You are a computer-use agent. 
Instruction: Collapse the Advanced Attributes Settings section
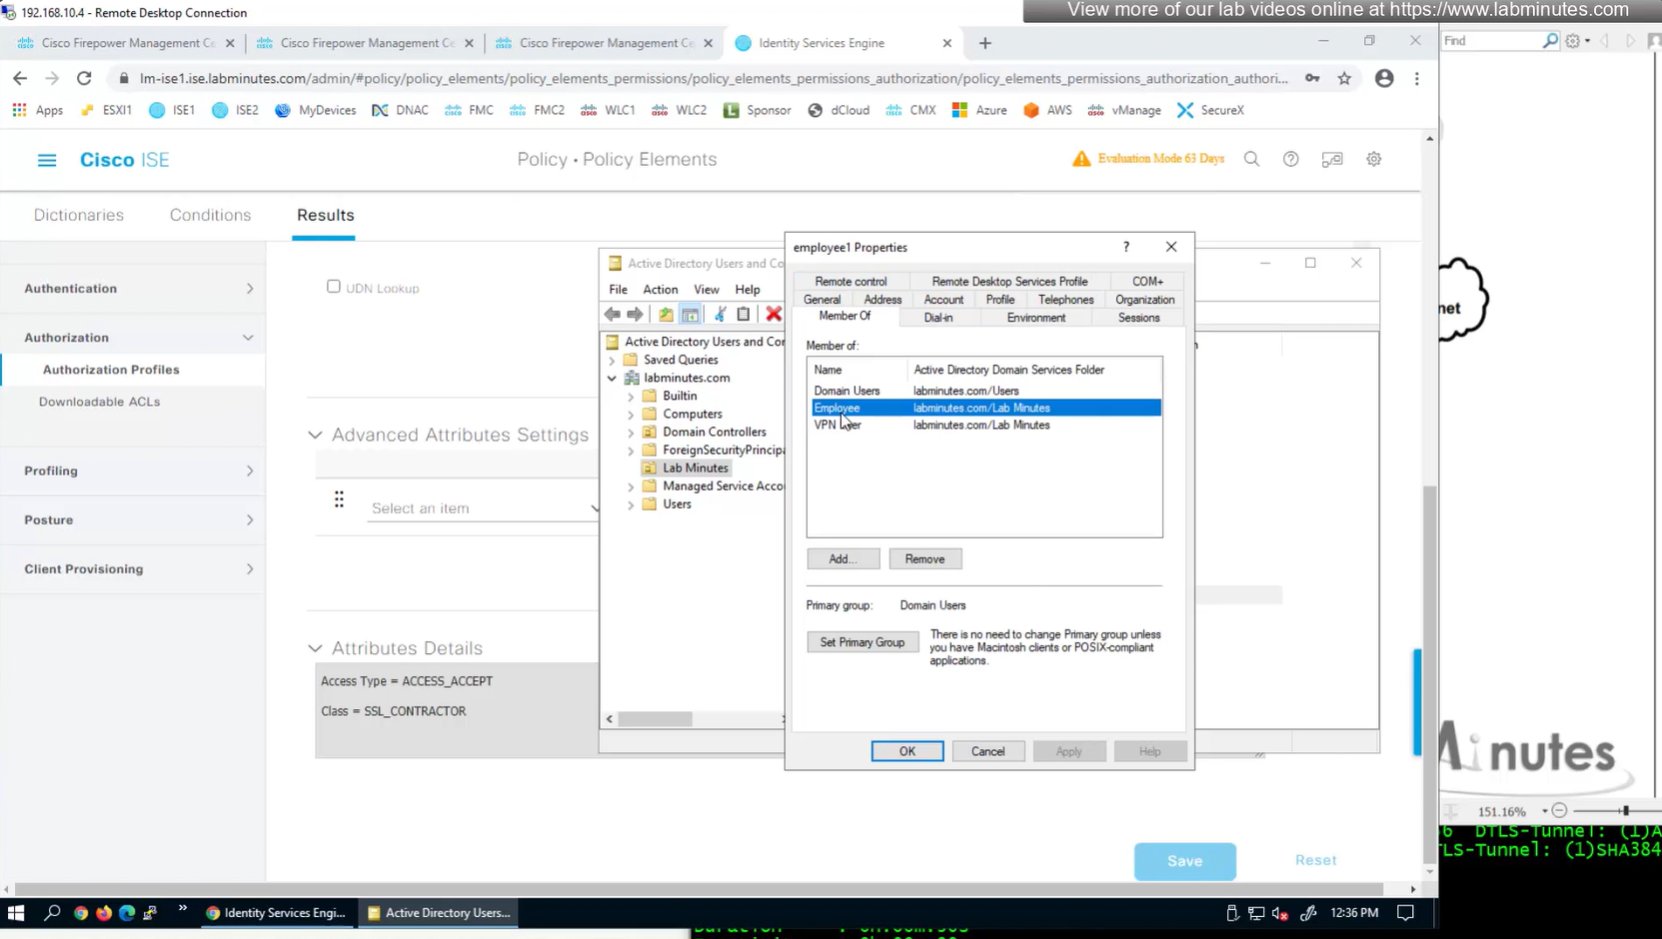pos(315,435)
